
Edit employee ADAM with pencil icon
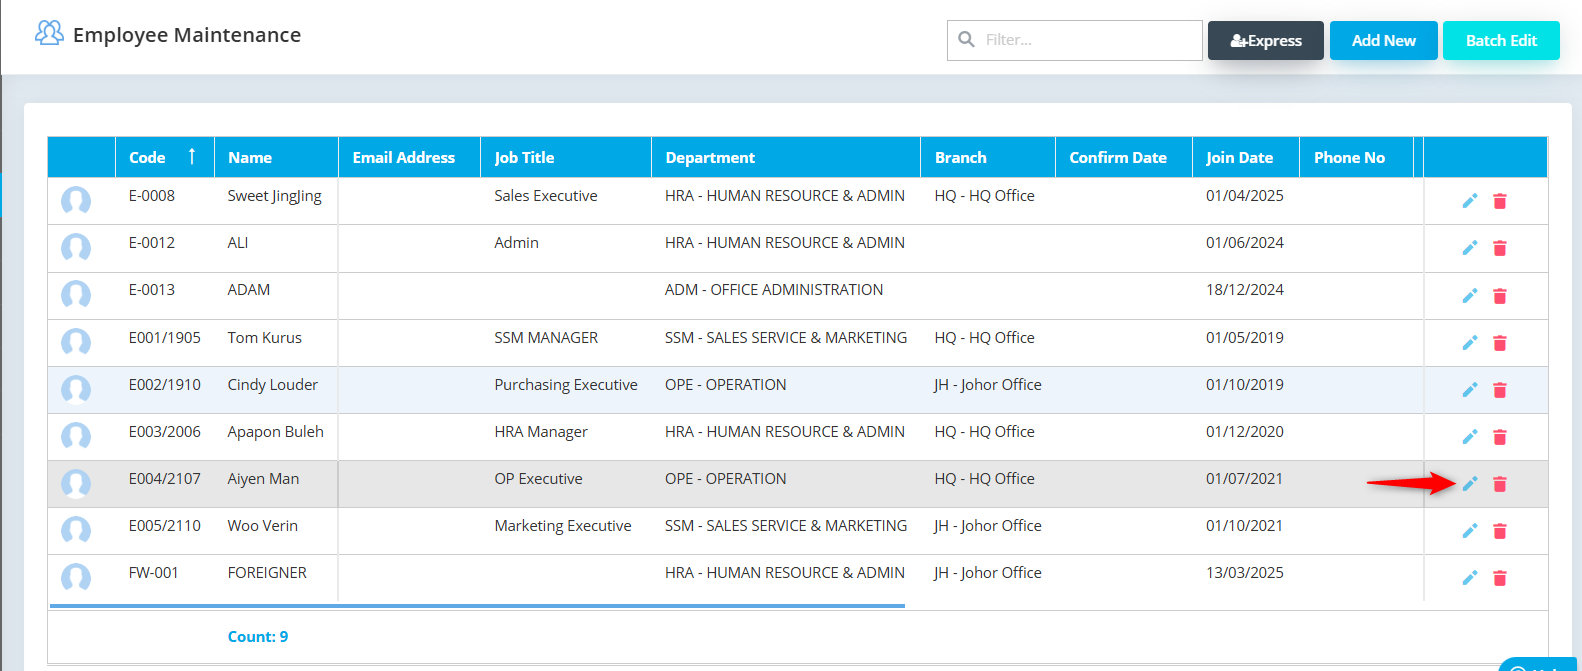[x=1469, y=296]
